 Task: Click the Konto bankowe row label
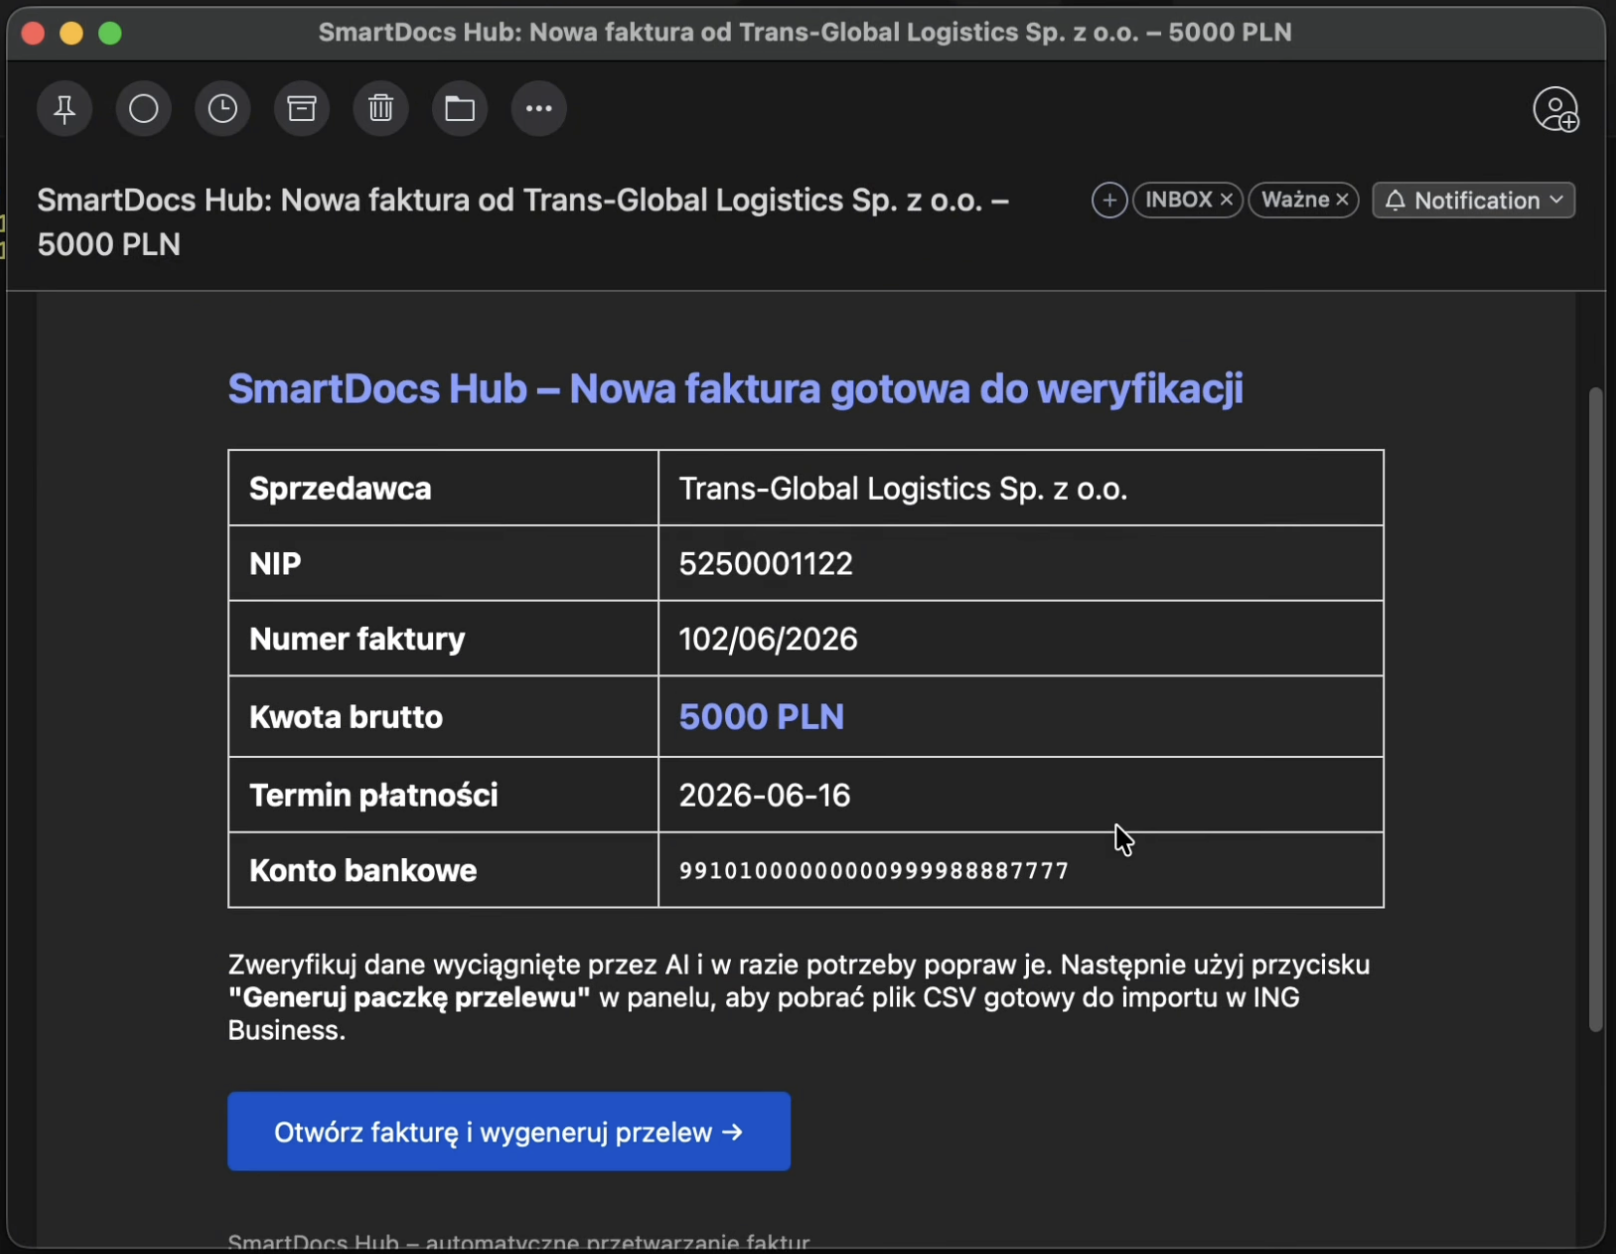363,871
